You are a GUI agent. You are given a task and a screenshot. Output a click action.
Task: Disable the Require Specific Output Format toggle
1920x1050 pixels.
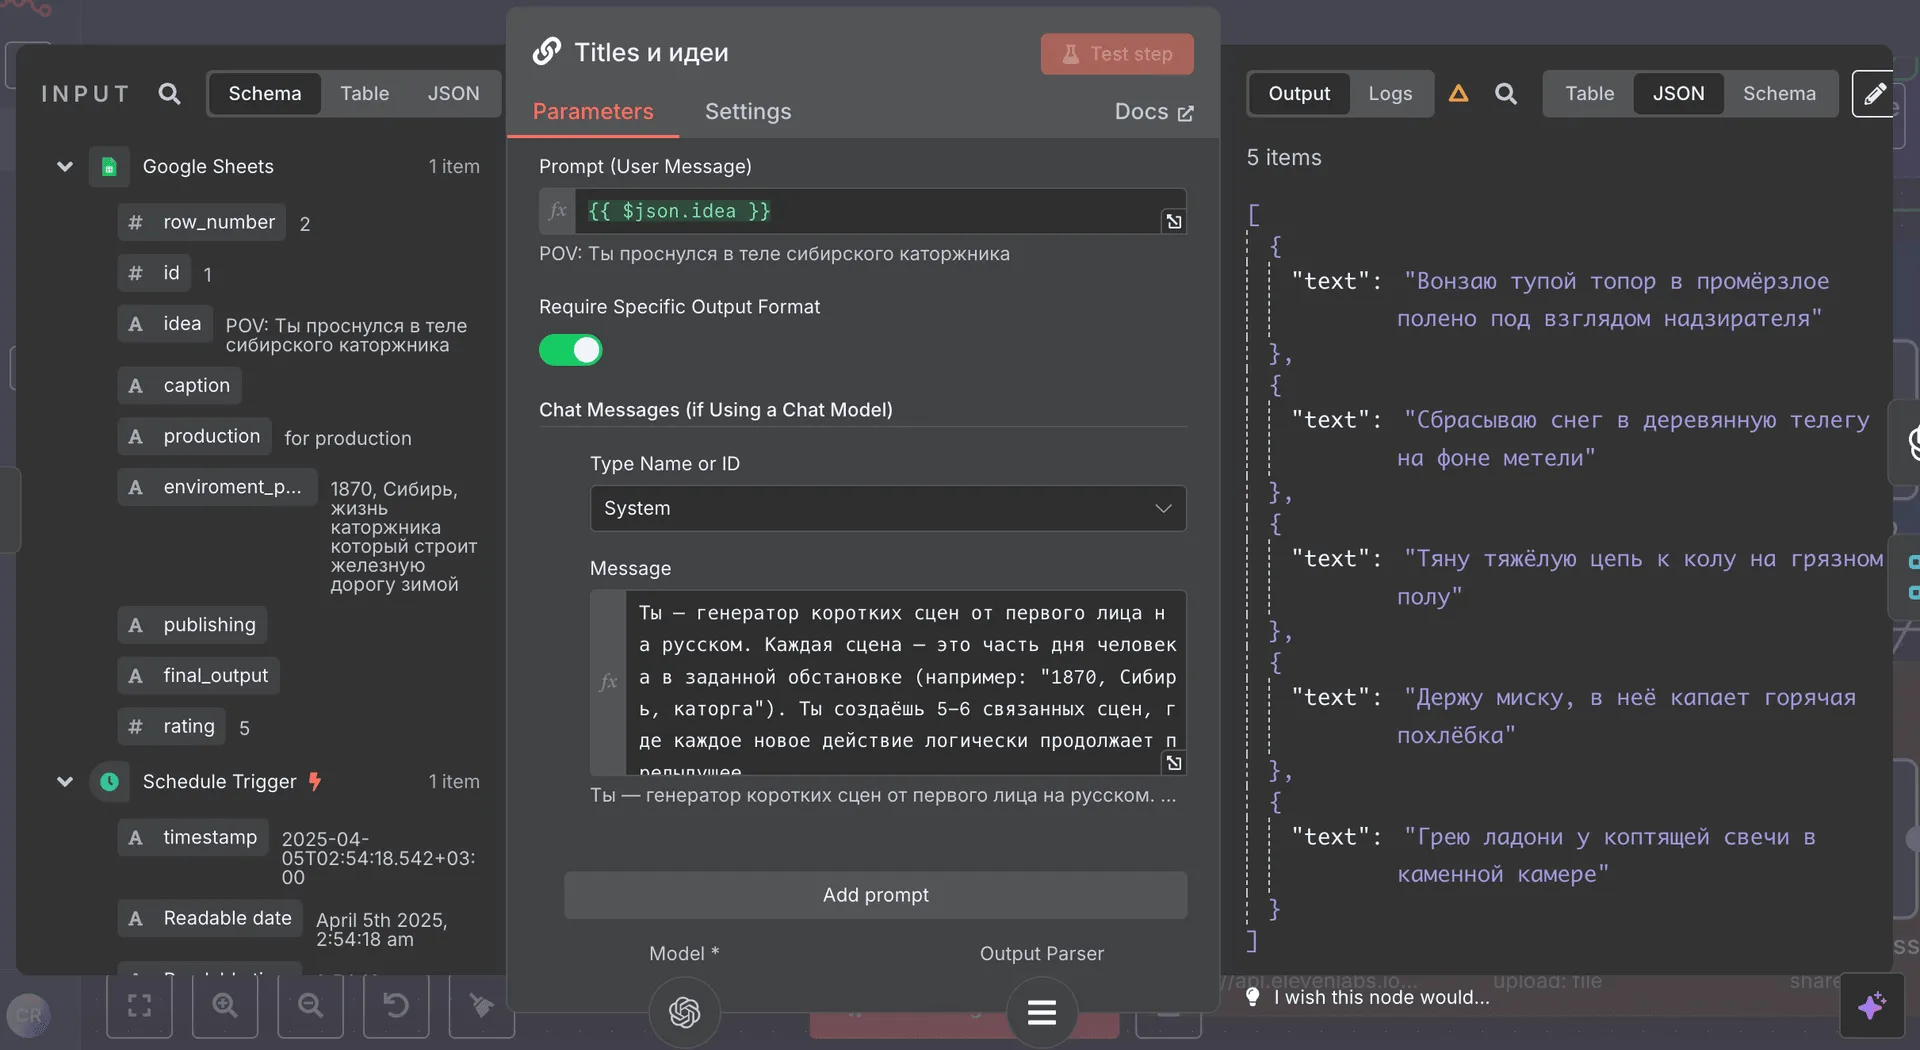point(570,350)
